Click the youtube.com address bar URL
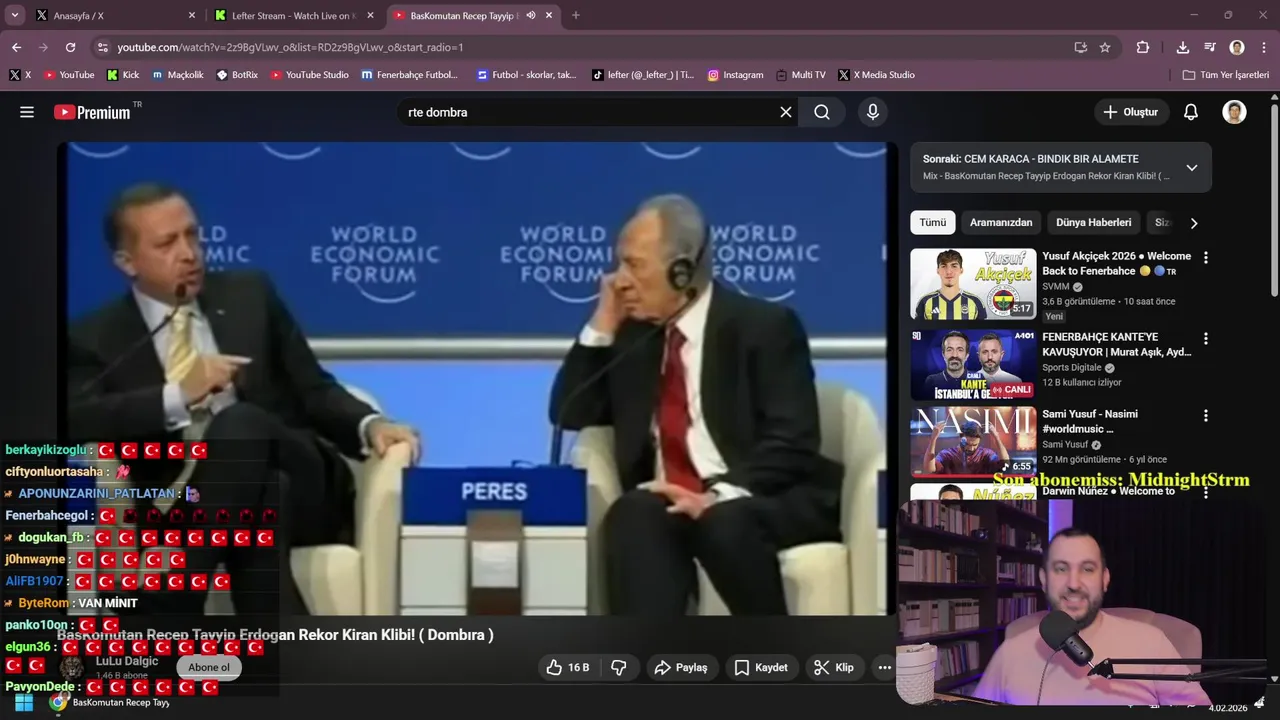The height and width of the screenshot is (720, 1280). point(290,47)
